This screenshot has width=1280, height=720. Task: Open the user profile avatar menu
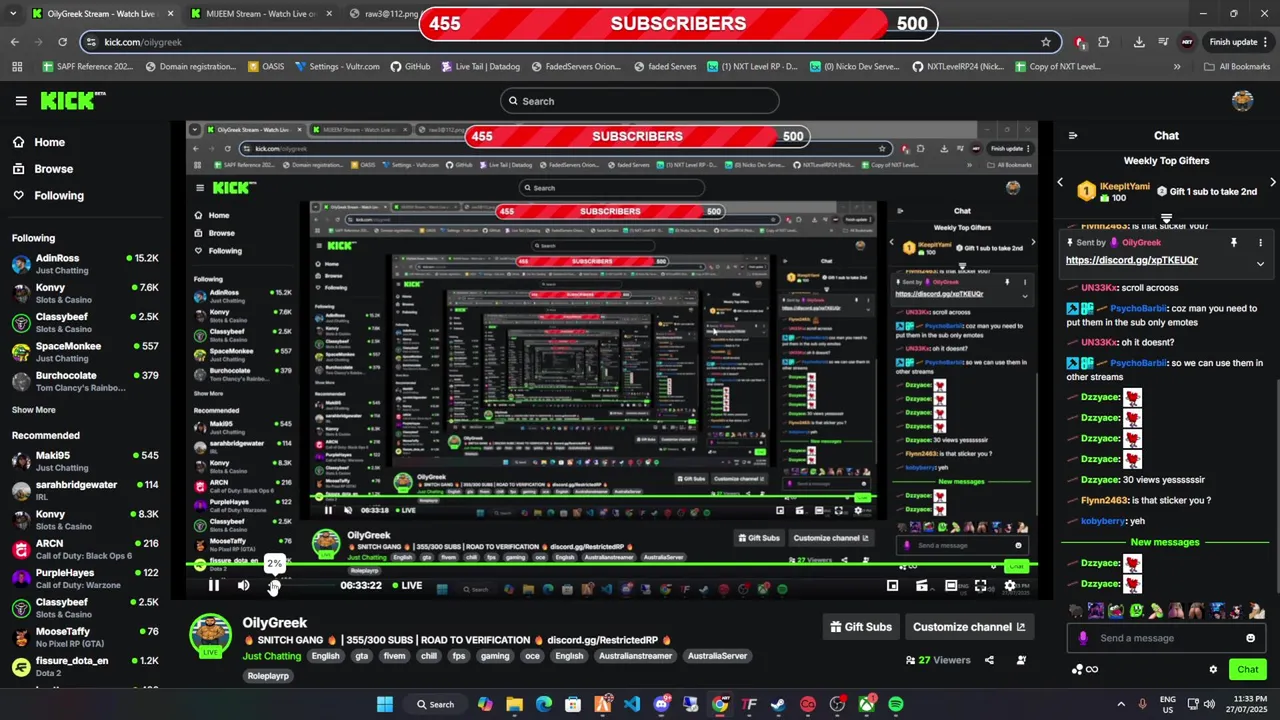(x=1242, y=100)
